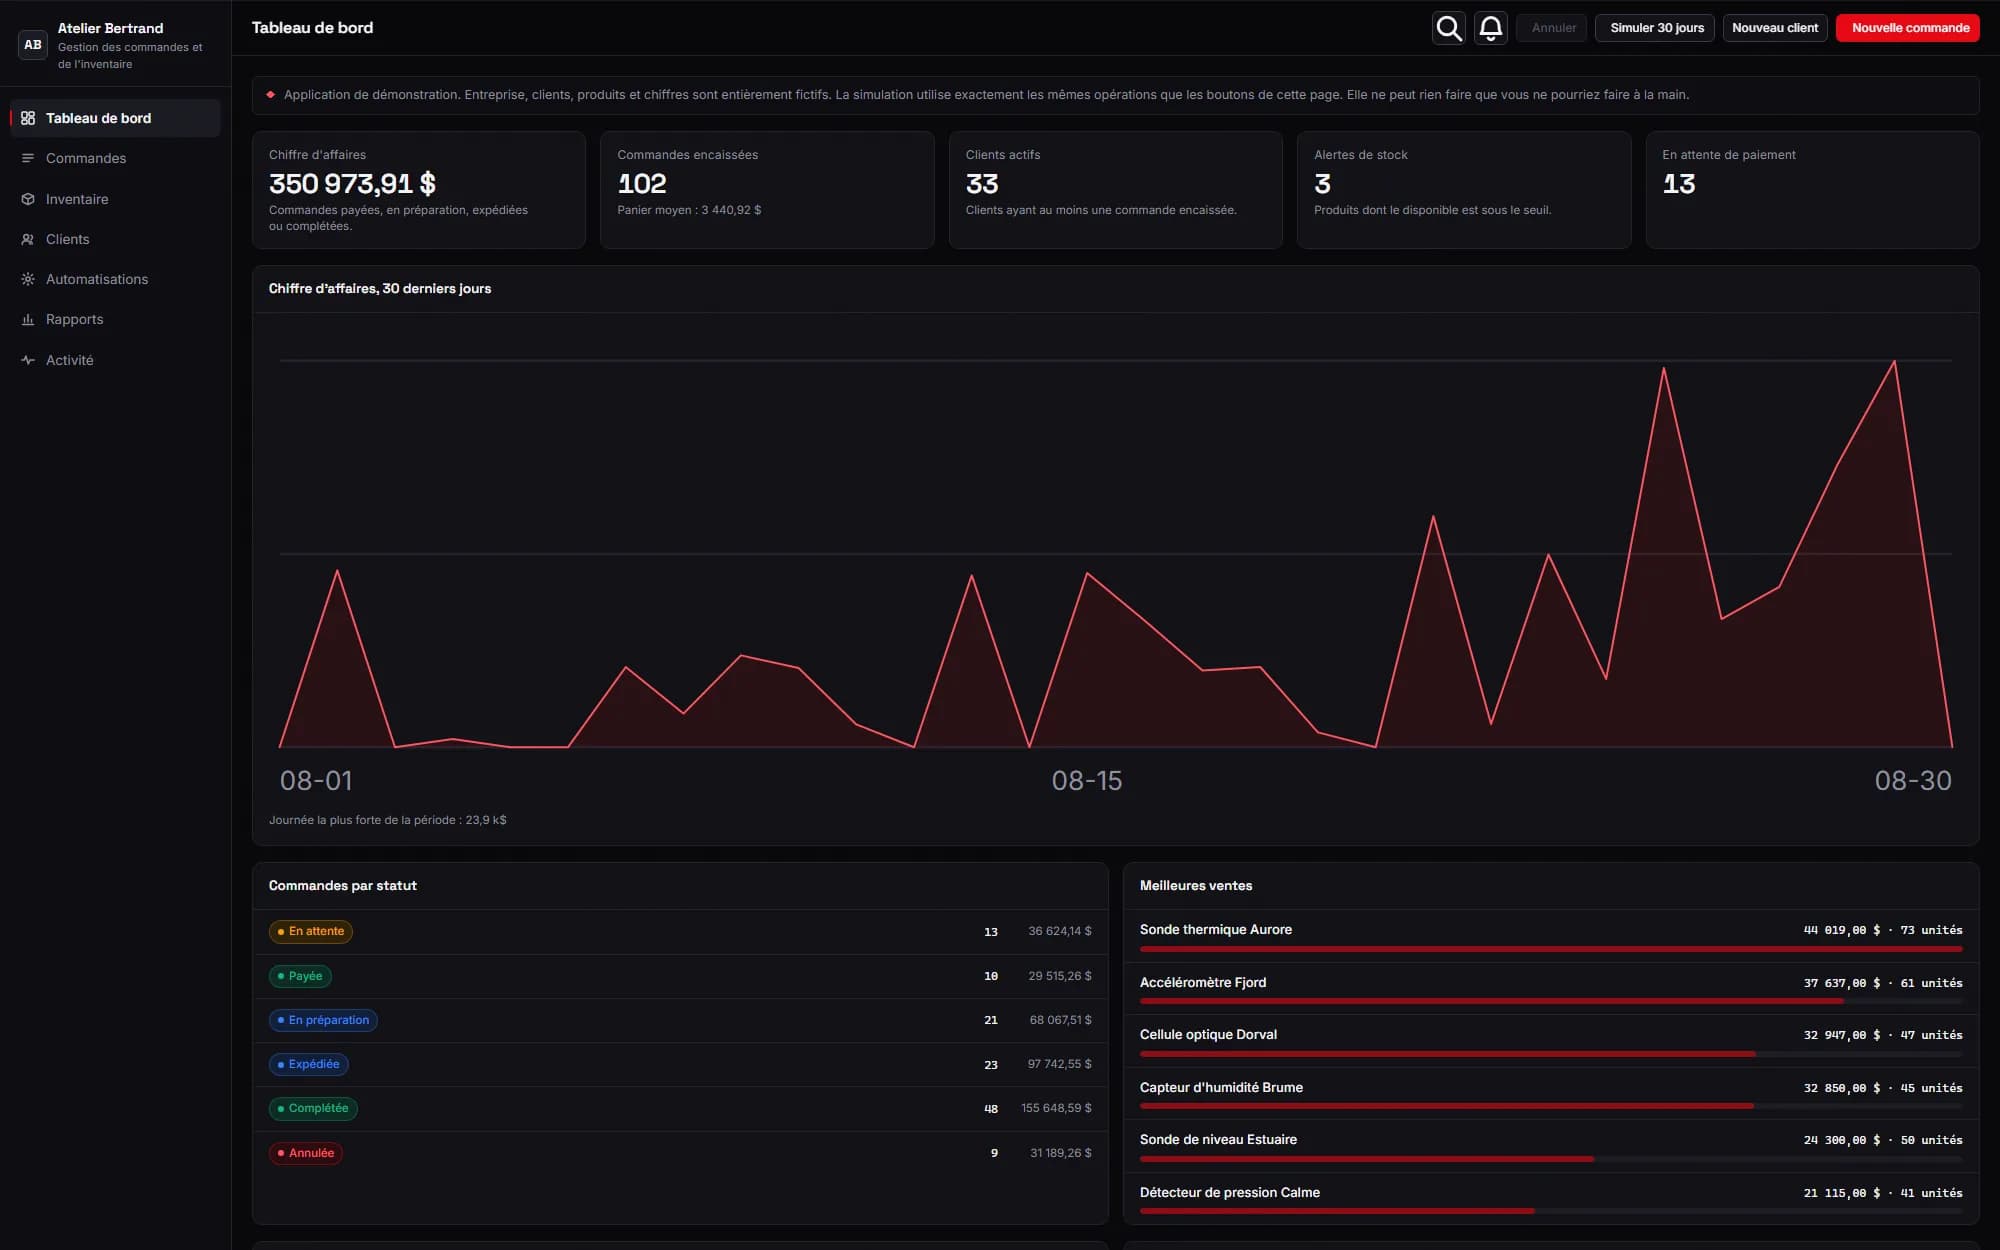Click the Activité pulse icon in sidebar

pyautogui.click(x=28, y=360)
